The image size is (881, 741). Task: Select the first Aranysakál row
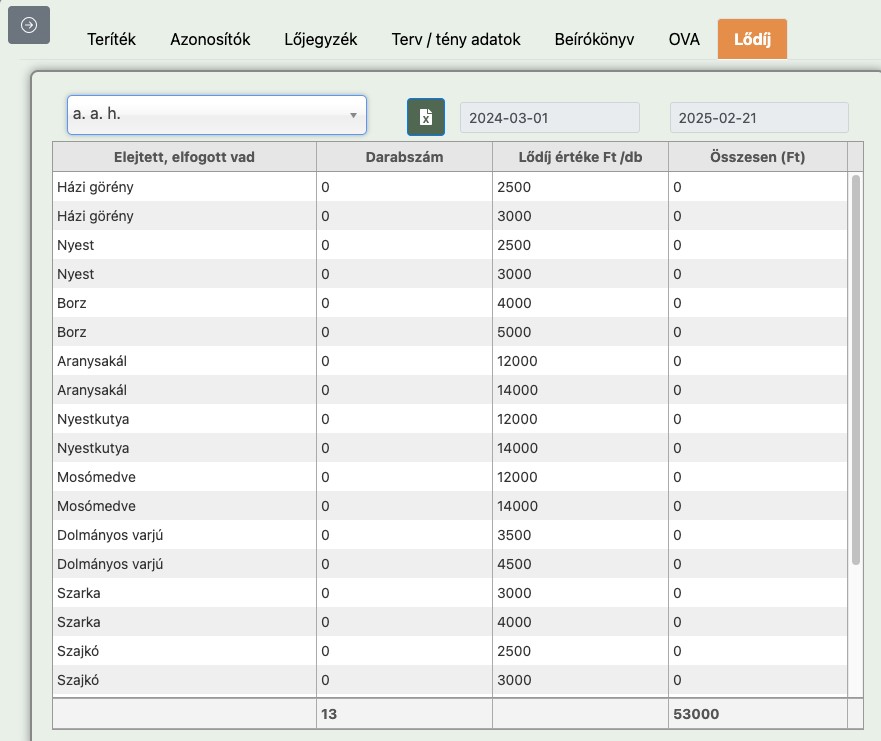coord(184,361)
